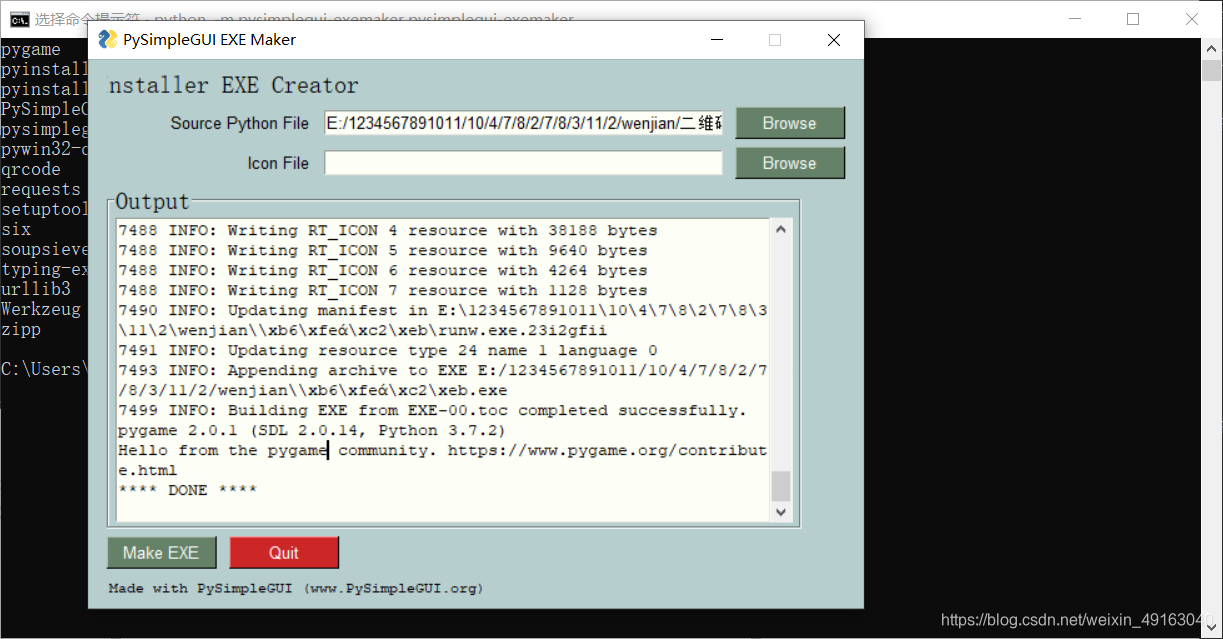1223x639 pixels.
Task: Click 'Werkzeug' in the command prompt list
Action: point(41,309)
